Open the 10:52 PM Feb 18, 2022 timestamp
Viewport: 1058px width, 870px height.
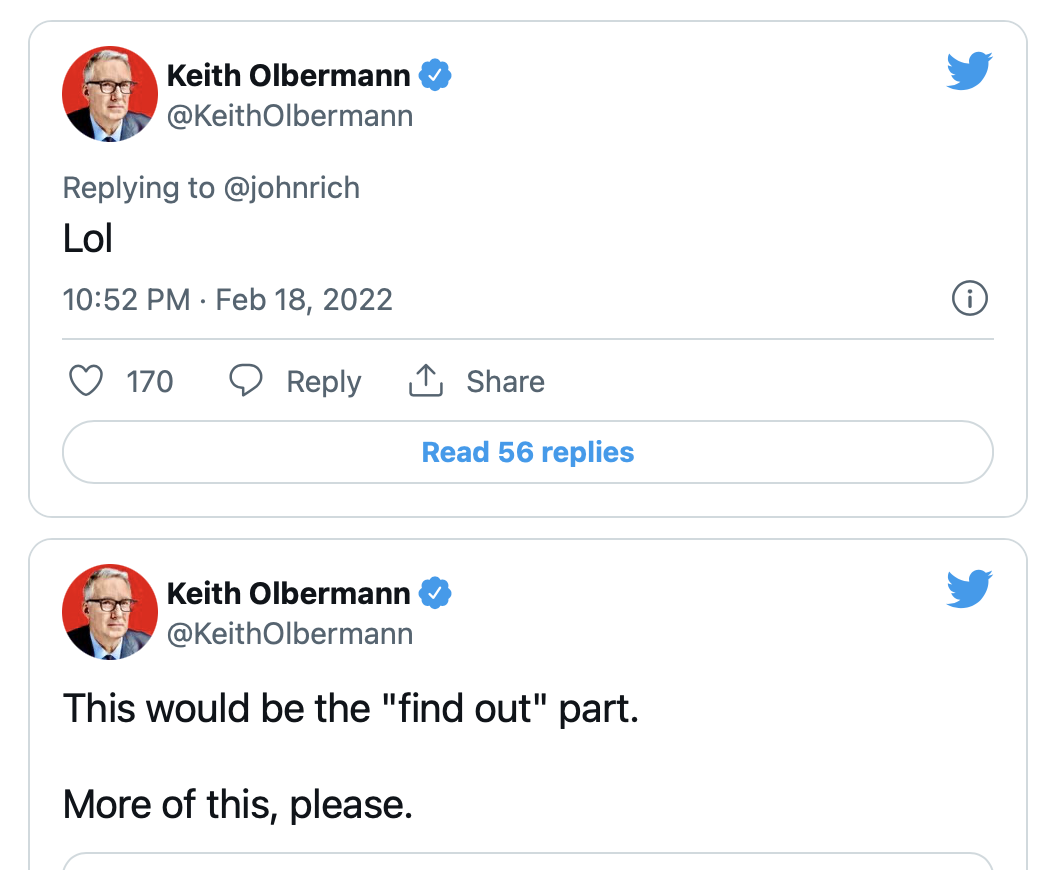[227, 300]
